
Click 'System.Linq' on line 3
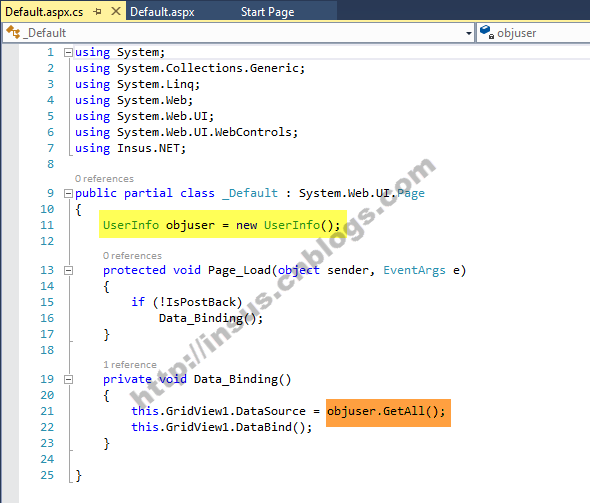coord(155,84)
